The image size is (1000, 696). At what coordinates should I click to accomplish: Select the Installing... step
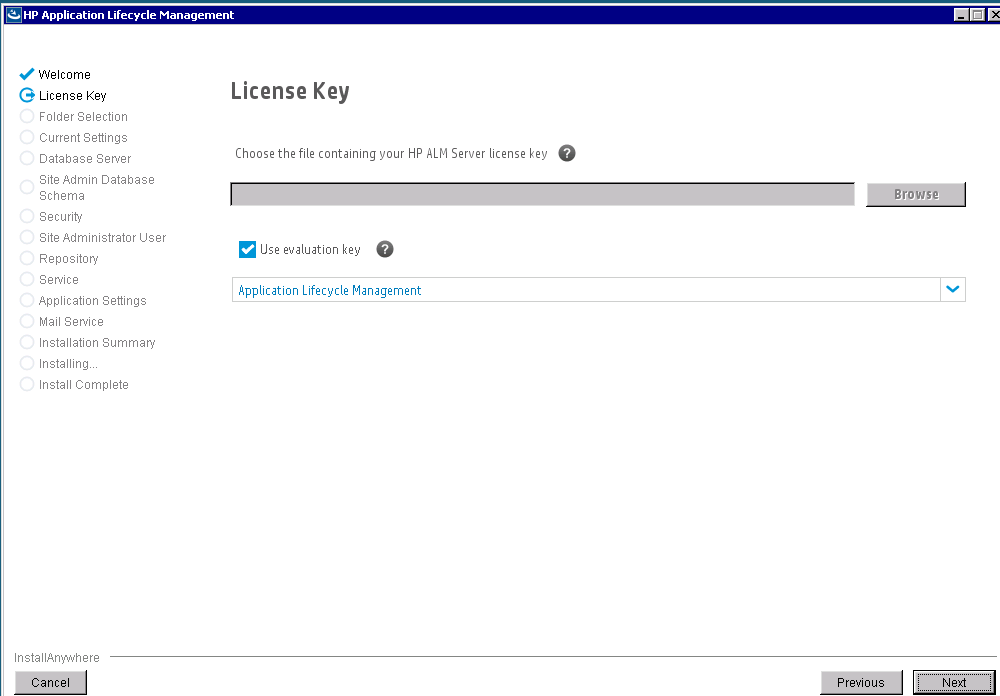tap(68, 364)
